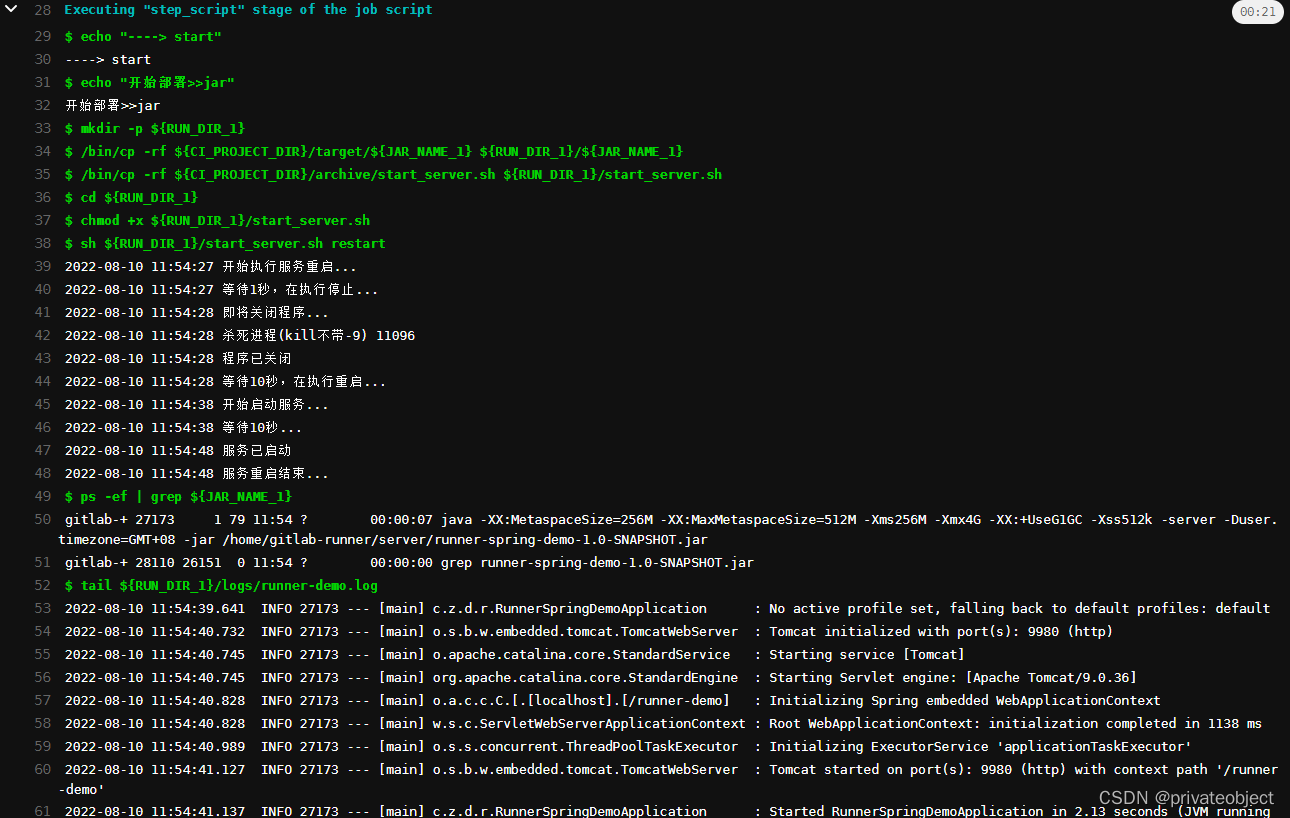The width and height of the screenshot is (1290, 818).
Task: Select the log line '服务已启动'
Action: tap(178, 450)
